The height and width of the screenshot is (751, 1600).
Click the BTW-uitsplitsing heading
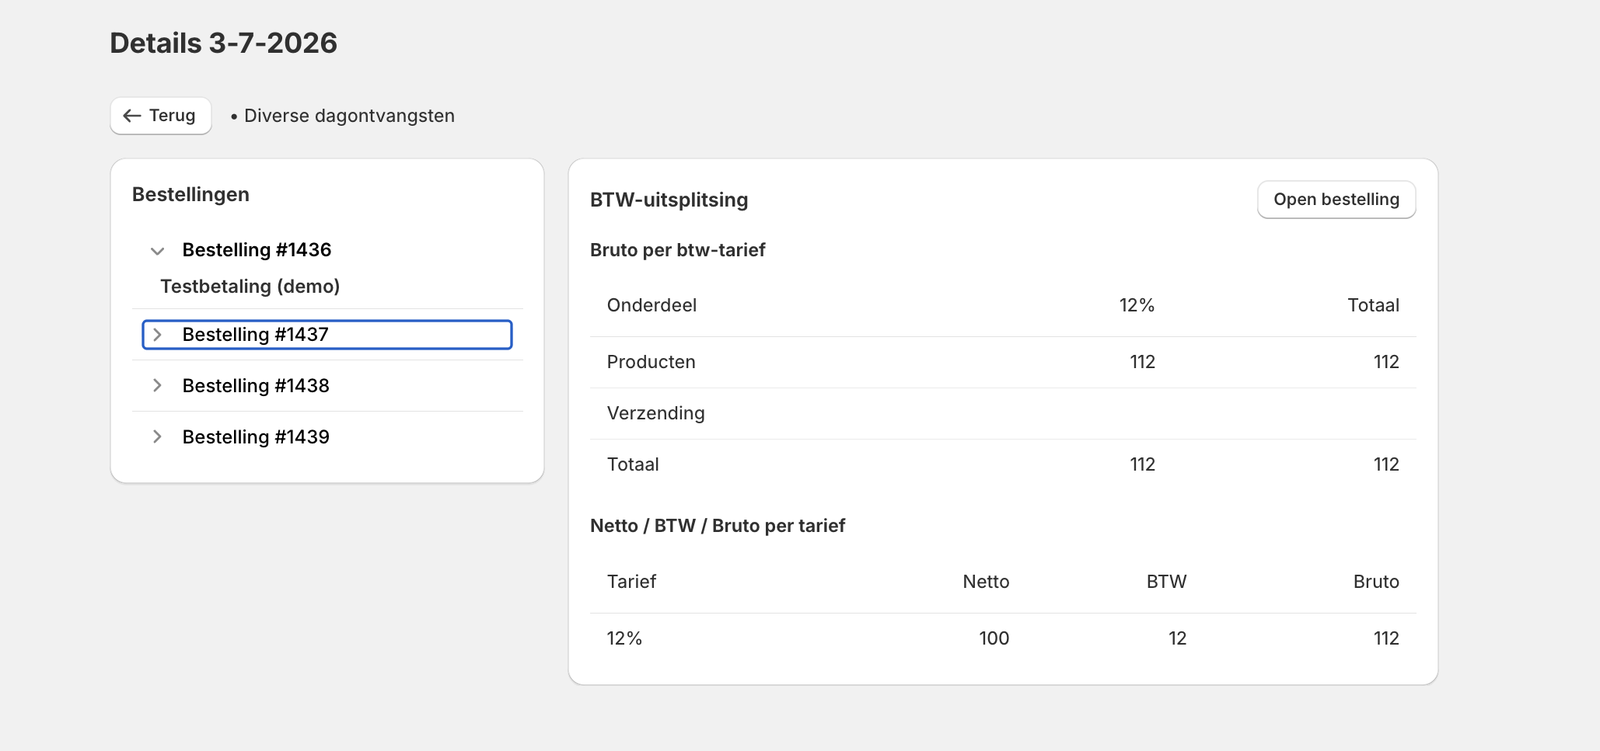coord(669,200)
